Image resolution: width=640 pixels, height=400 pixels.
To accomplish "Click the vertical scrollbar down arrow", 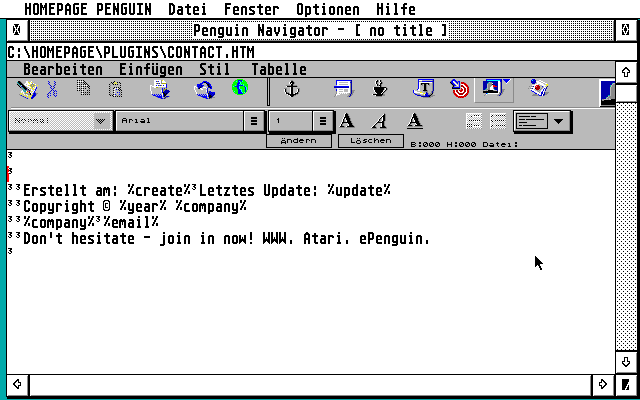I will pos(626,362).
